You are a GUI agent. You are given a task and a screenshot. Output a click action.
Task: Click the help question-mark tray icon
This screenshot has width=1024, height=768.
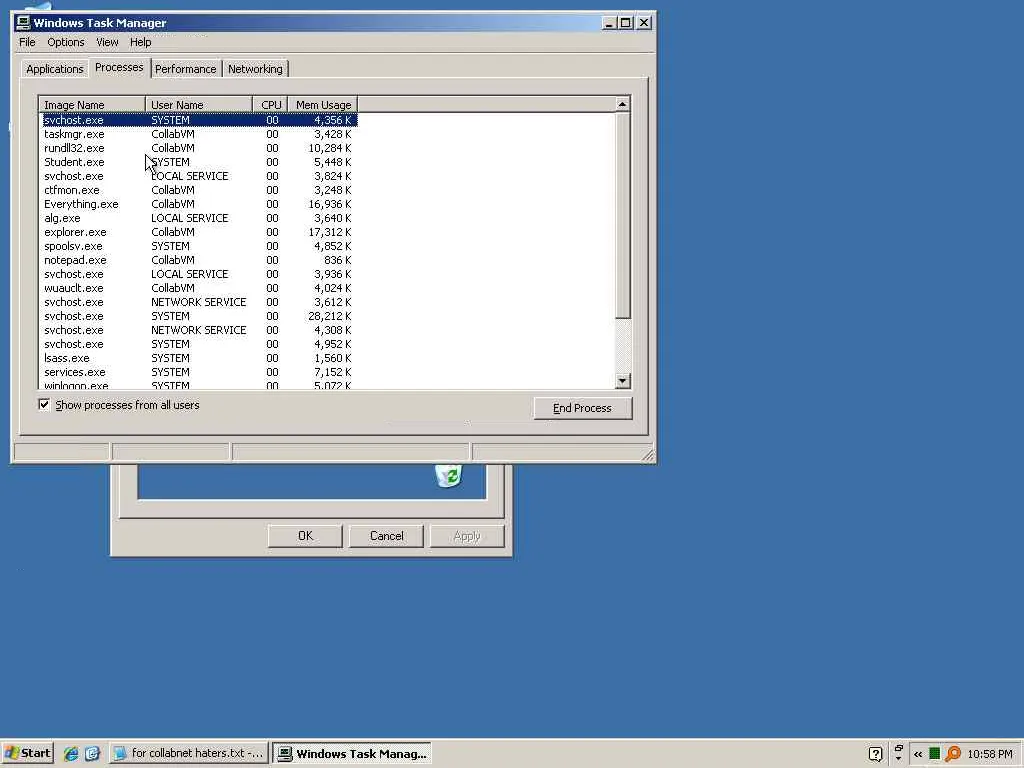click(876, 754)
